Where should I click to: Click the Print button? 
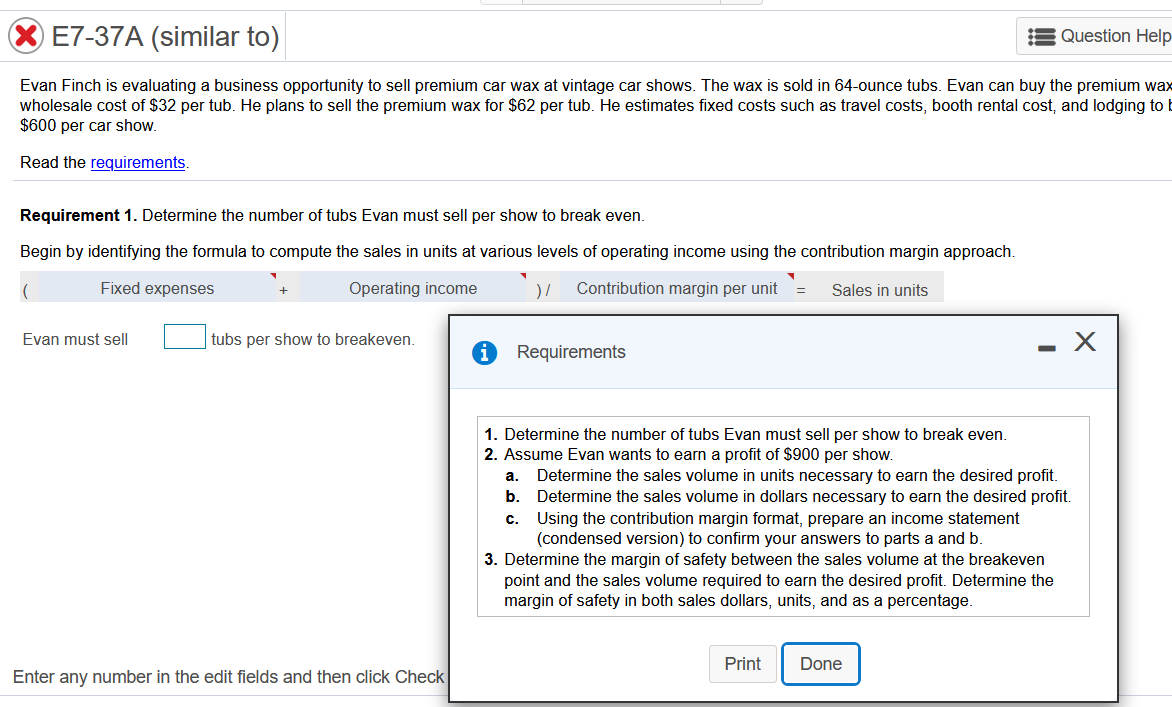pyautogui.click(x=742, y=663)
